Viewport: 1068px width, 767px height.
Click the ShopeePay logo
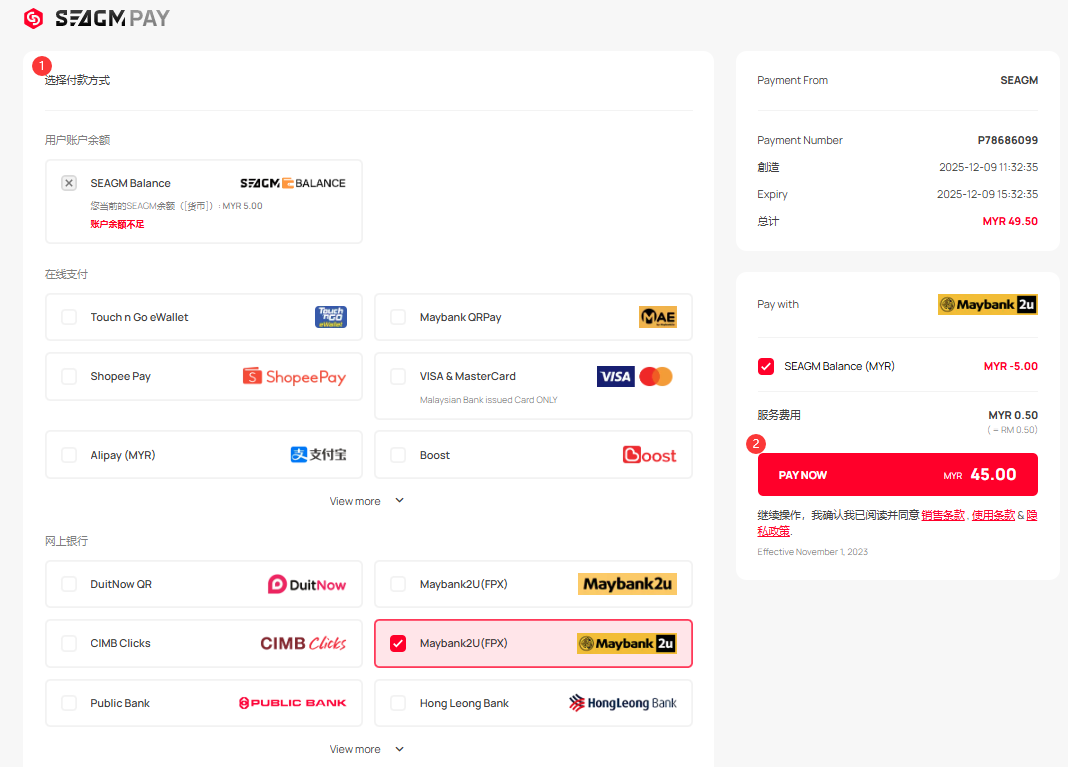[x=294, y=377]
